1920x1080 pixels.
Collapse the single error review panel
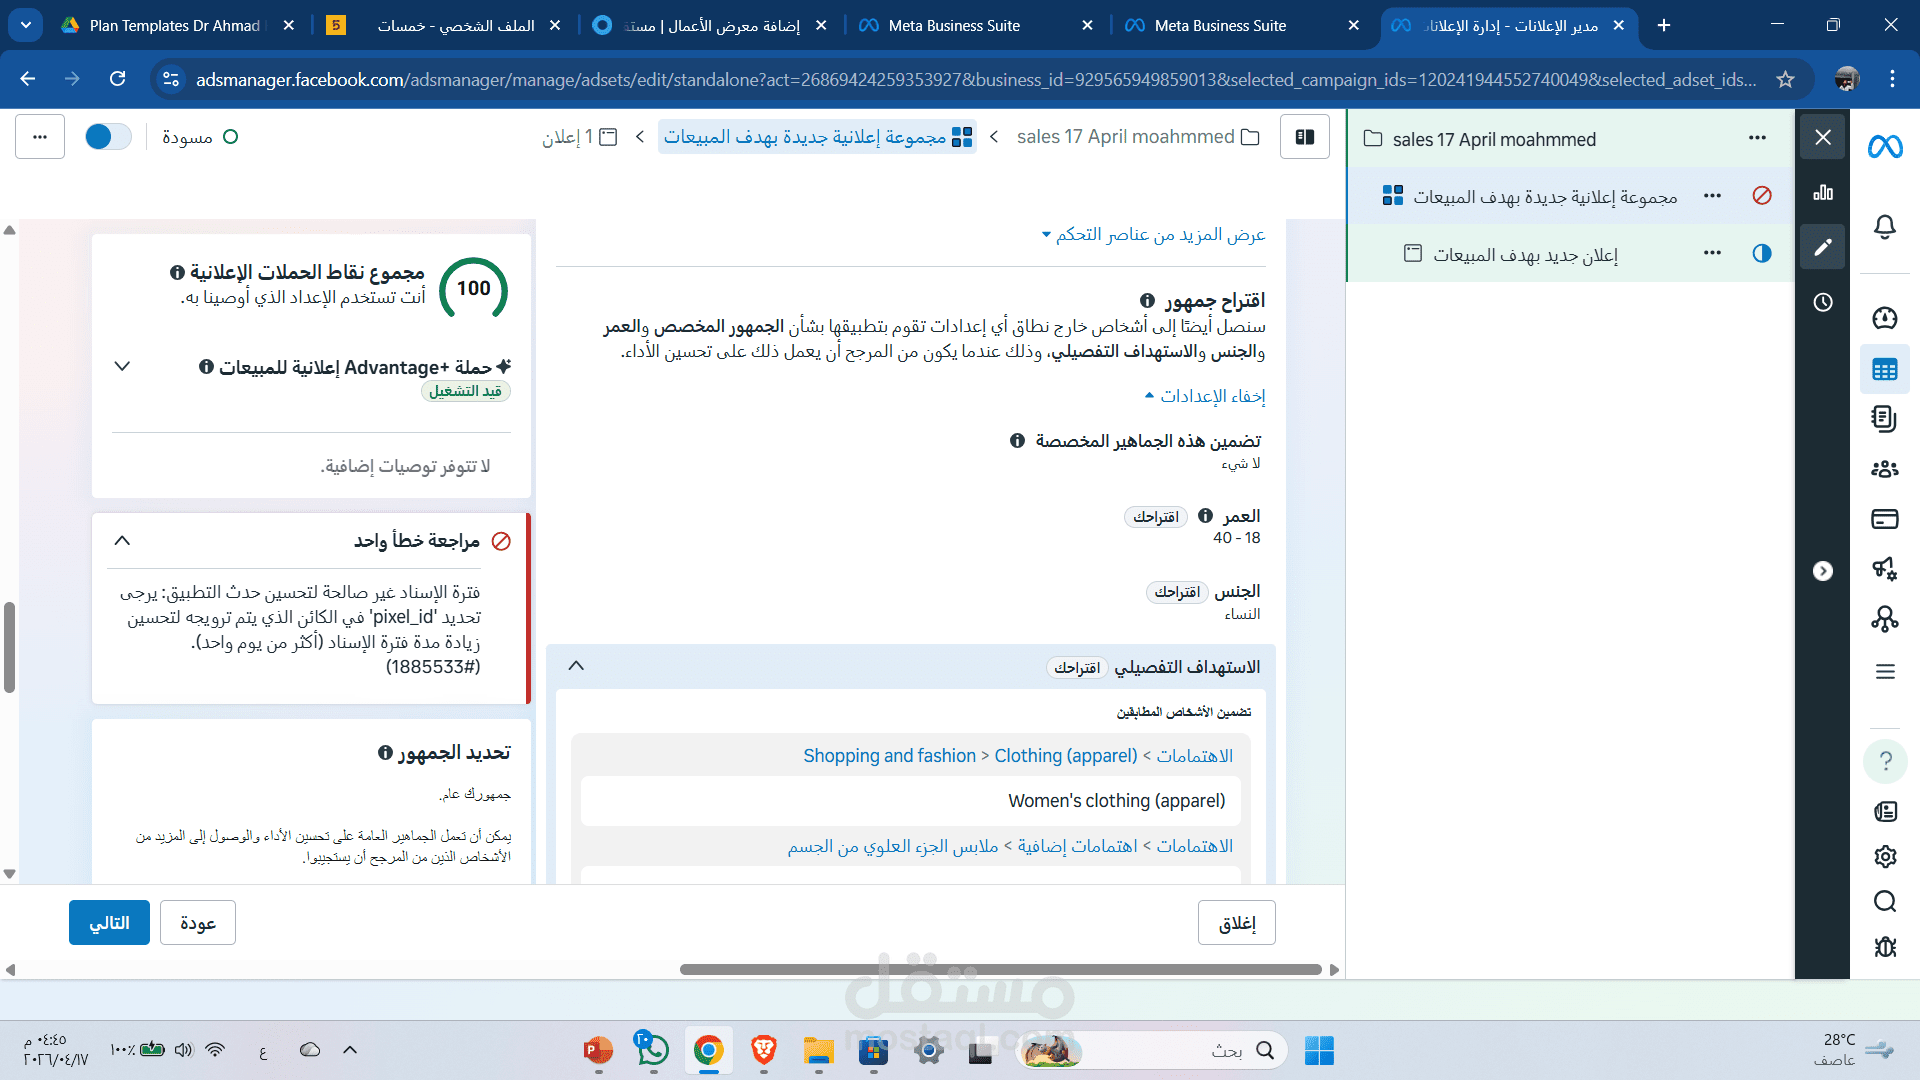[x=122, y=540]
